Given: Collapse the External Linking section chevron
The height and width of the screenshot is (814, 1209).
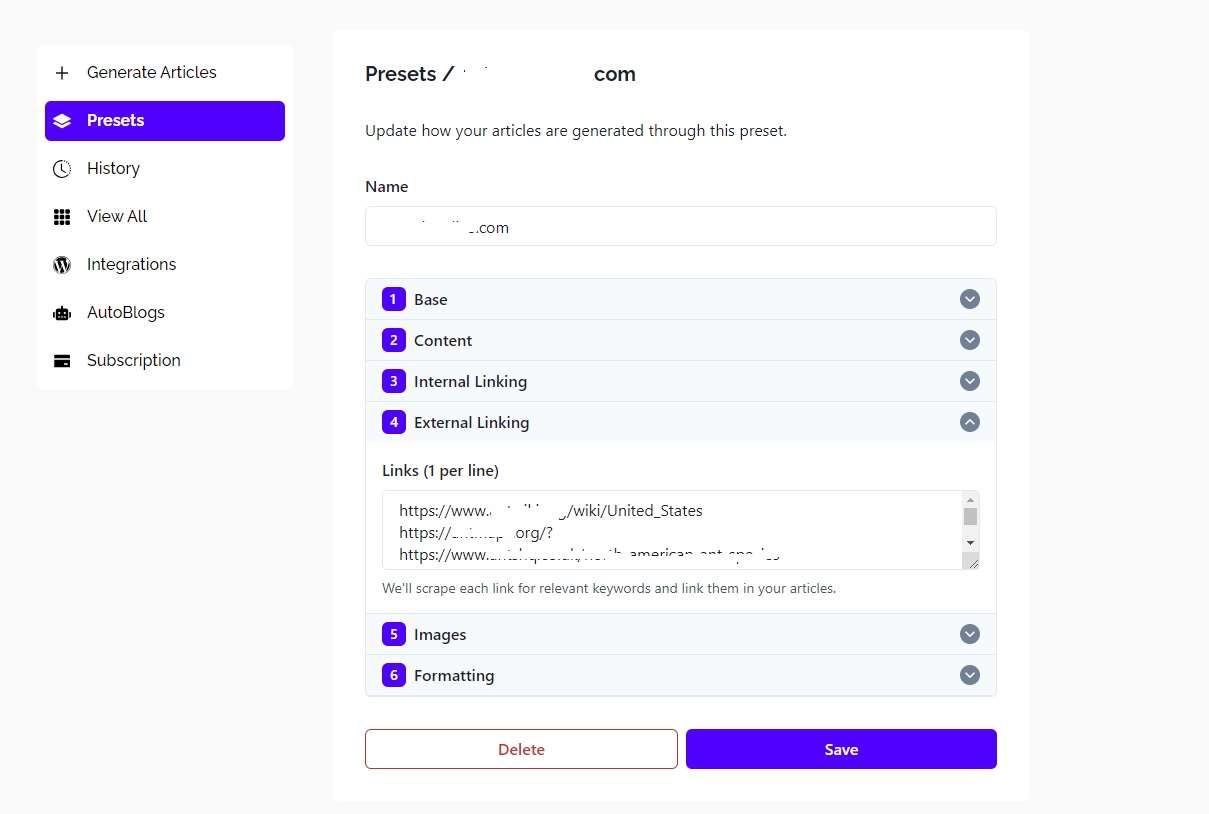Looking at the screenshot, I should click(x=970, y=422).
